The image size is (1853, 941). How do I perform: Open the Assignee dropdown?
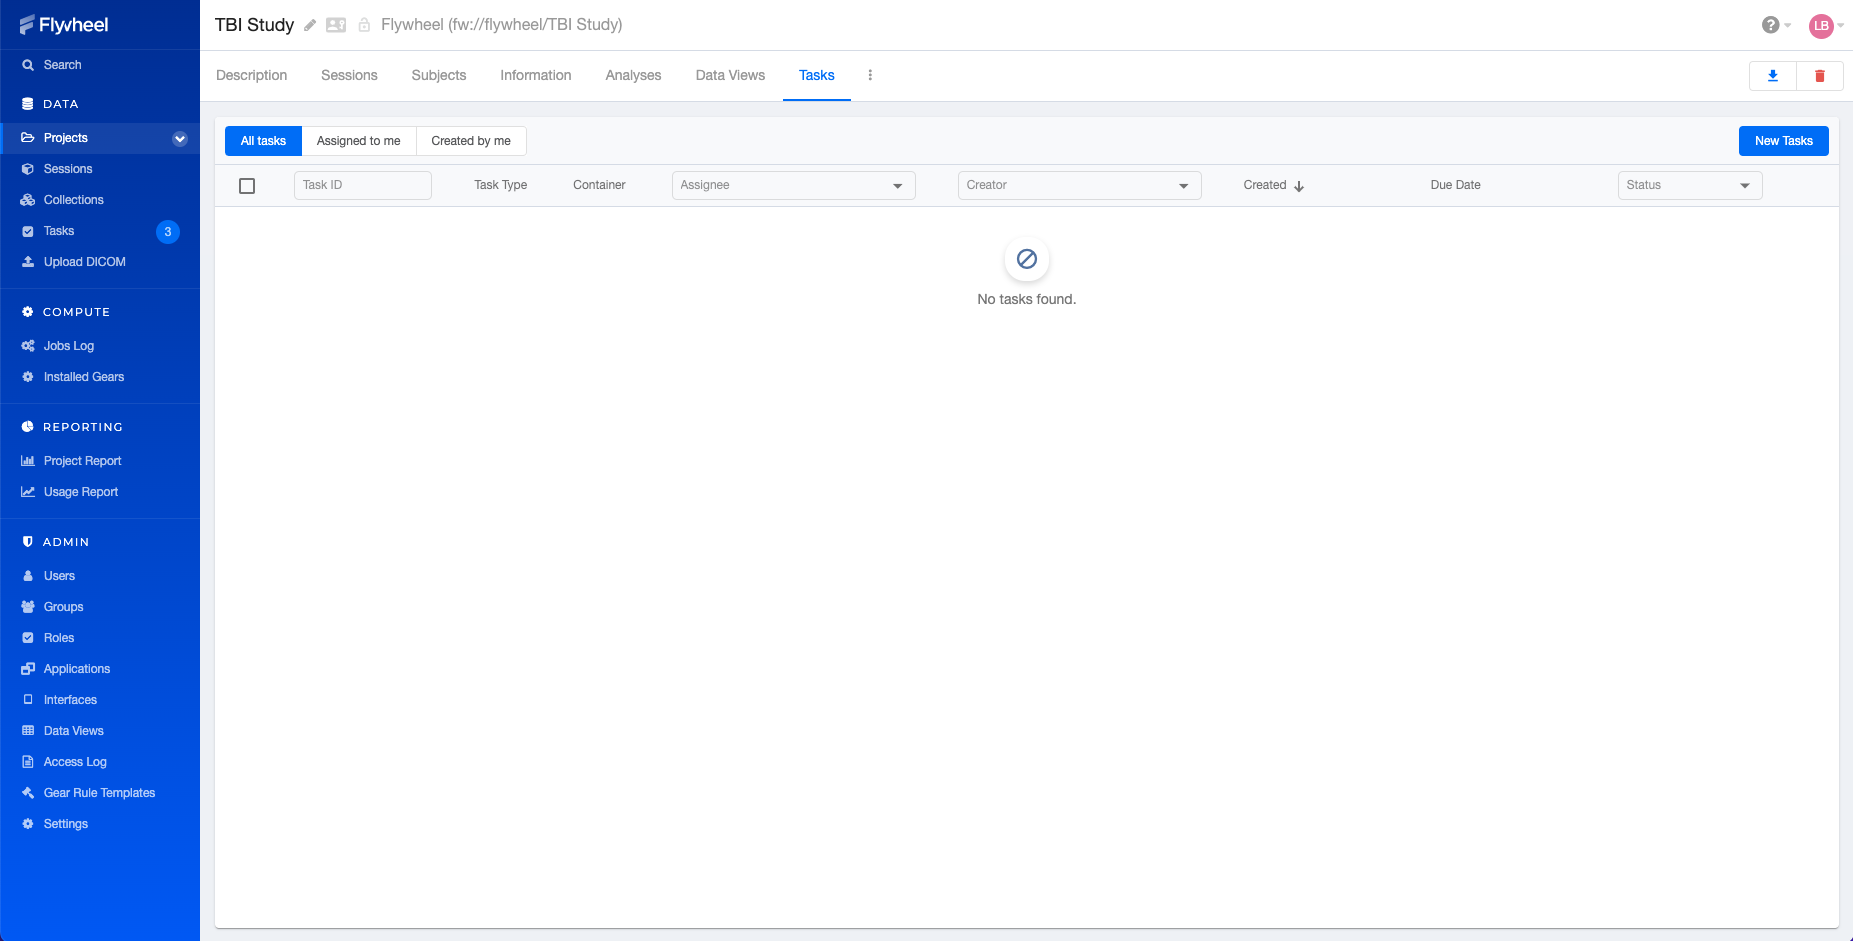(x=793, y=185)
